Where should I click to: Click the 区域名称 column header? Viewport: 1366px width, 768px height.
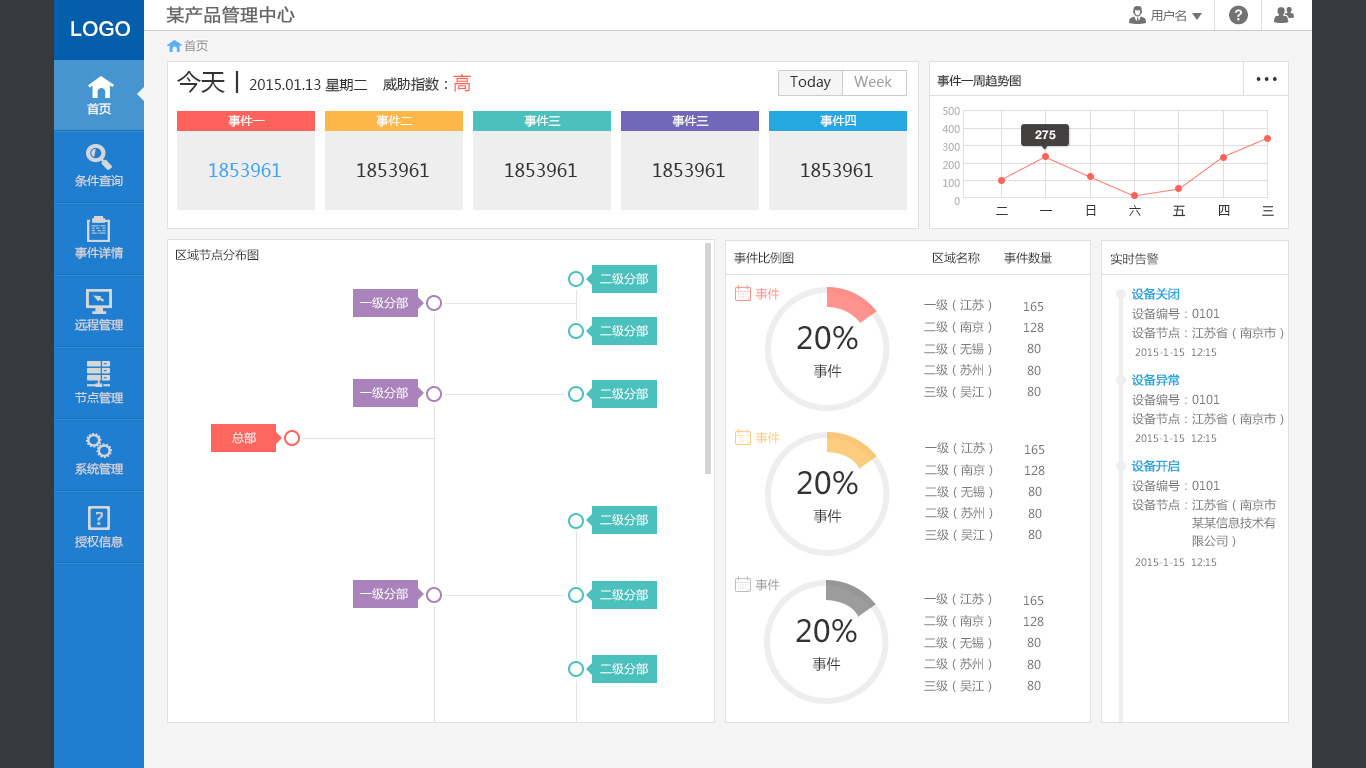pos(956,258)
